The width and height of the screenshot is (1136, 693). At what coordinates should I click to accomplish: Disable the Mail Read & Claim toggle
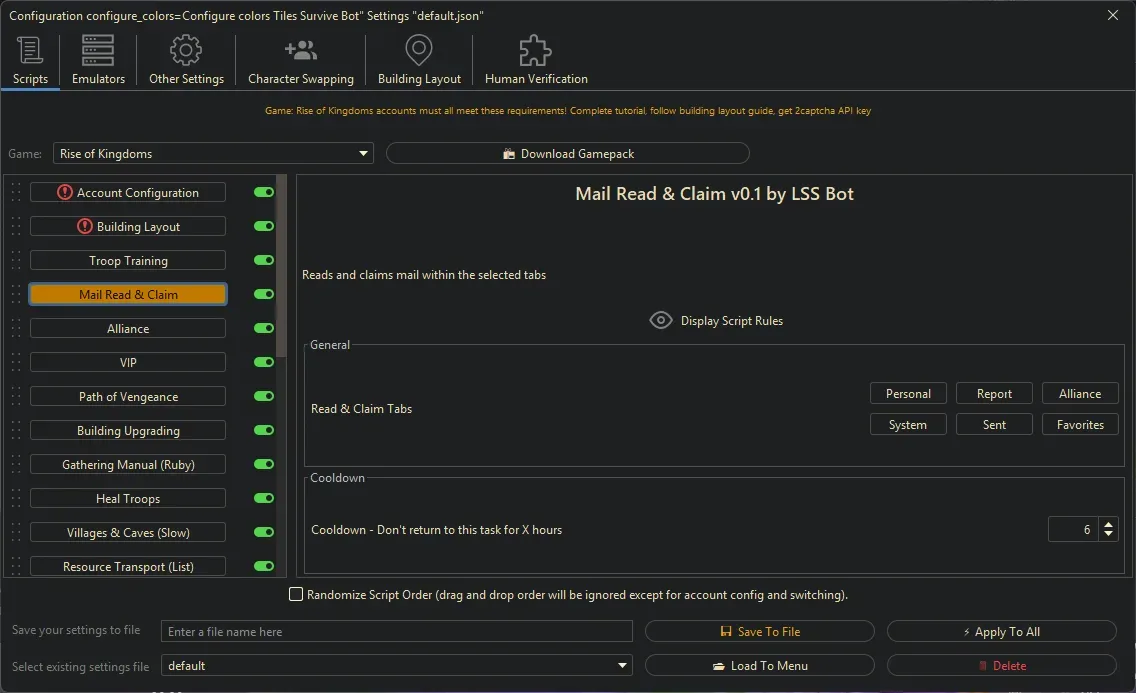coord(263,294)
